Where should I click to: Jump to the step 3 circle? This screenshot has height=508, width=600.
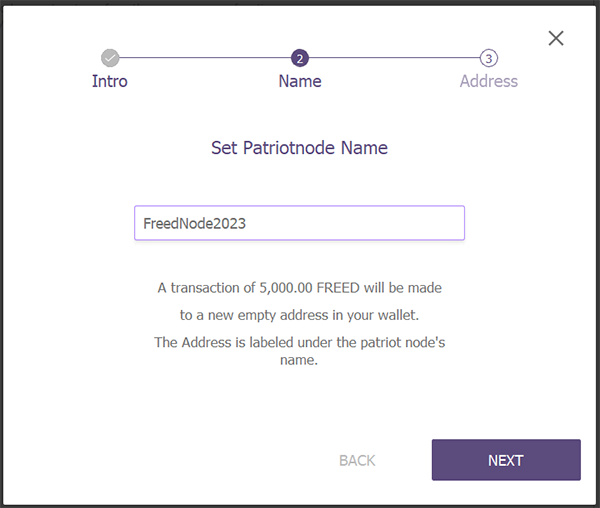[x=489, y=58]
